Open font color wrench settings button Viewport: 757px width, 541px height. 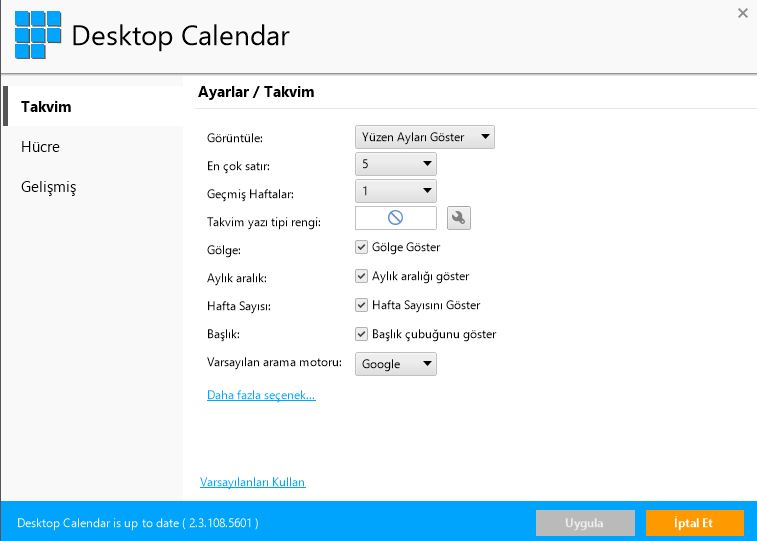(459, 218)
